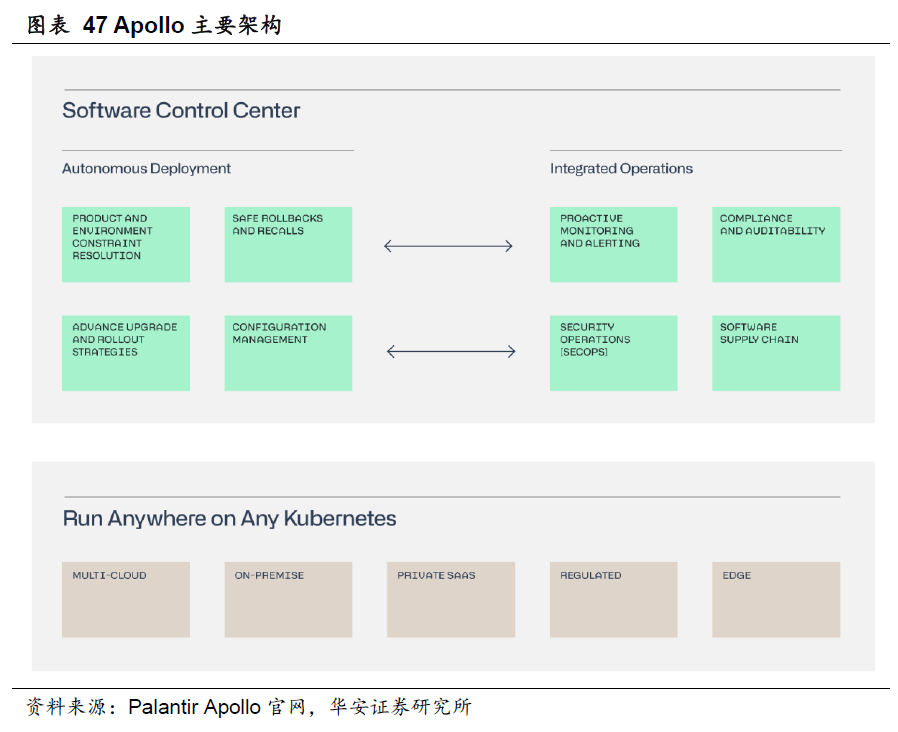Viewport: 898px width, 732px height.
Task: Click the On-Premise box
Action: (x=288, y=599)
